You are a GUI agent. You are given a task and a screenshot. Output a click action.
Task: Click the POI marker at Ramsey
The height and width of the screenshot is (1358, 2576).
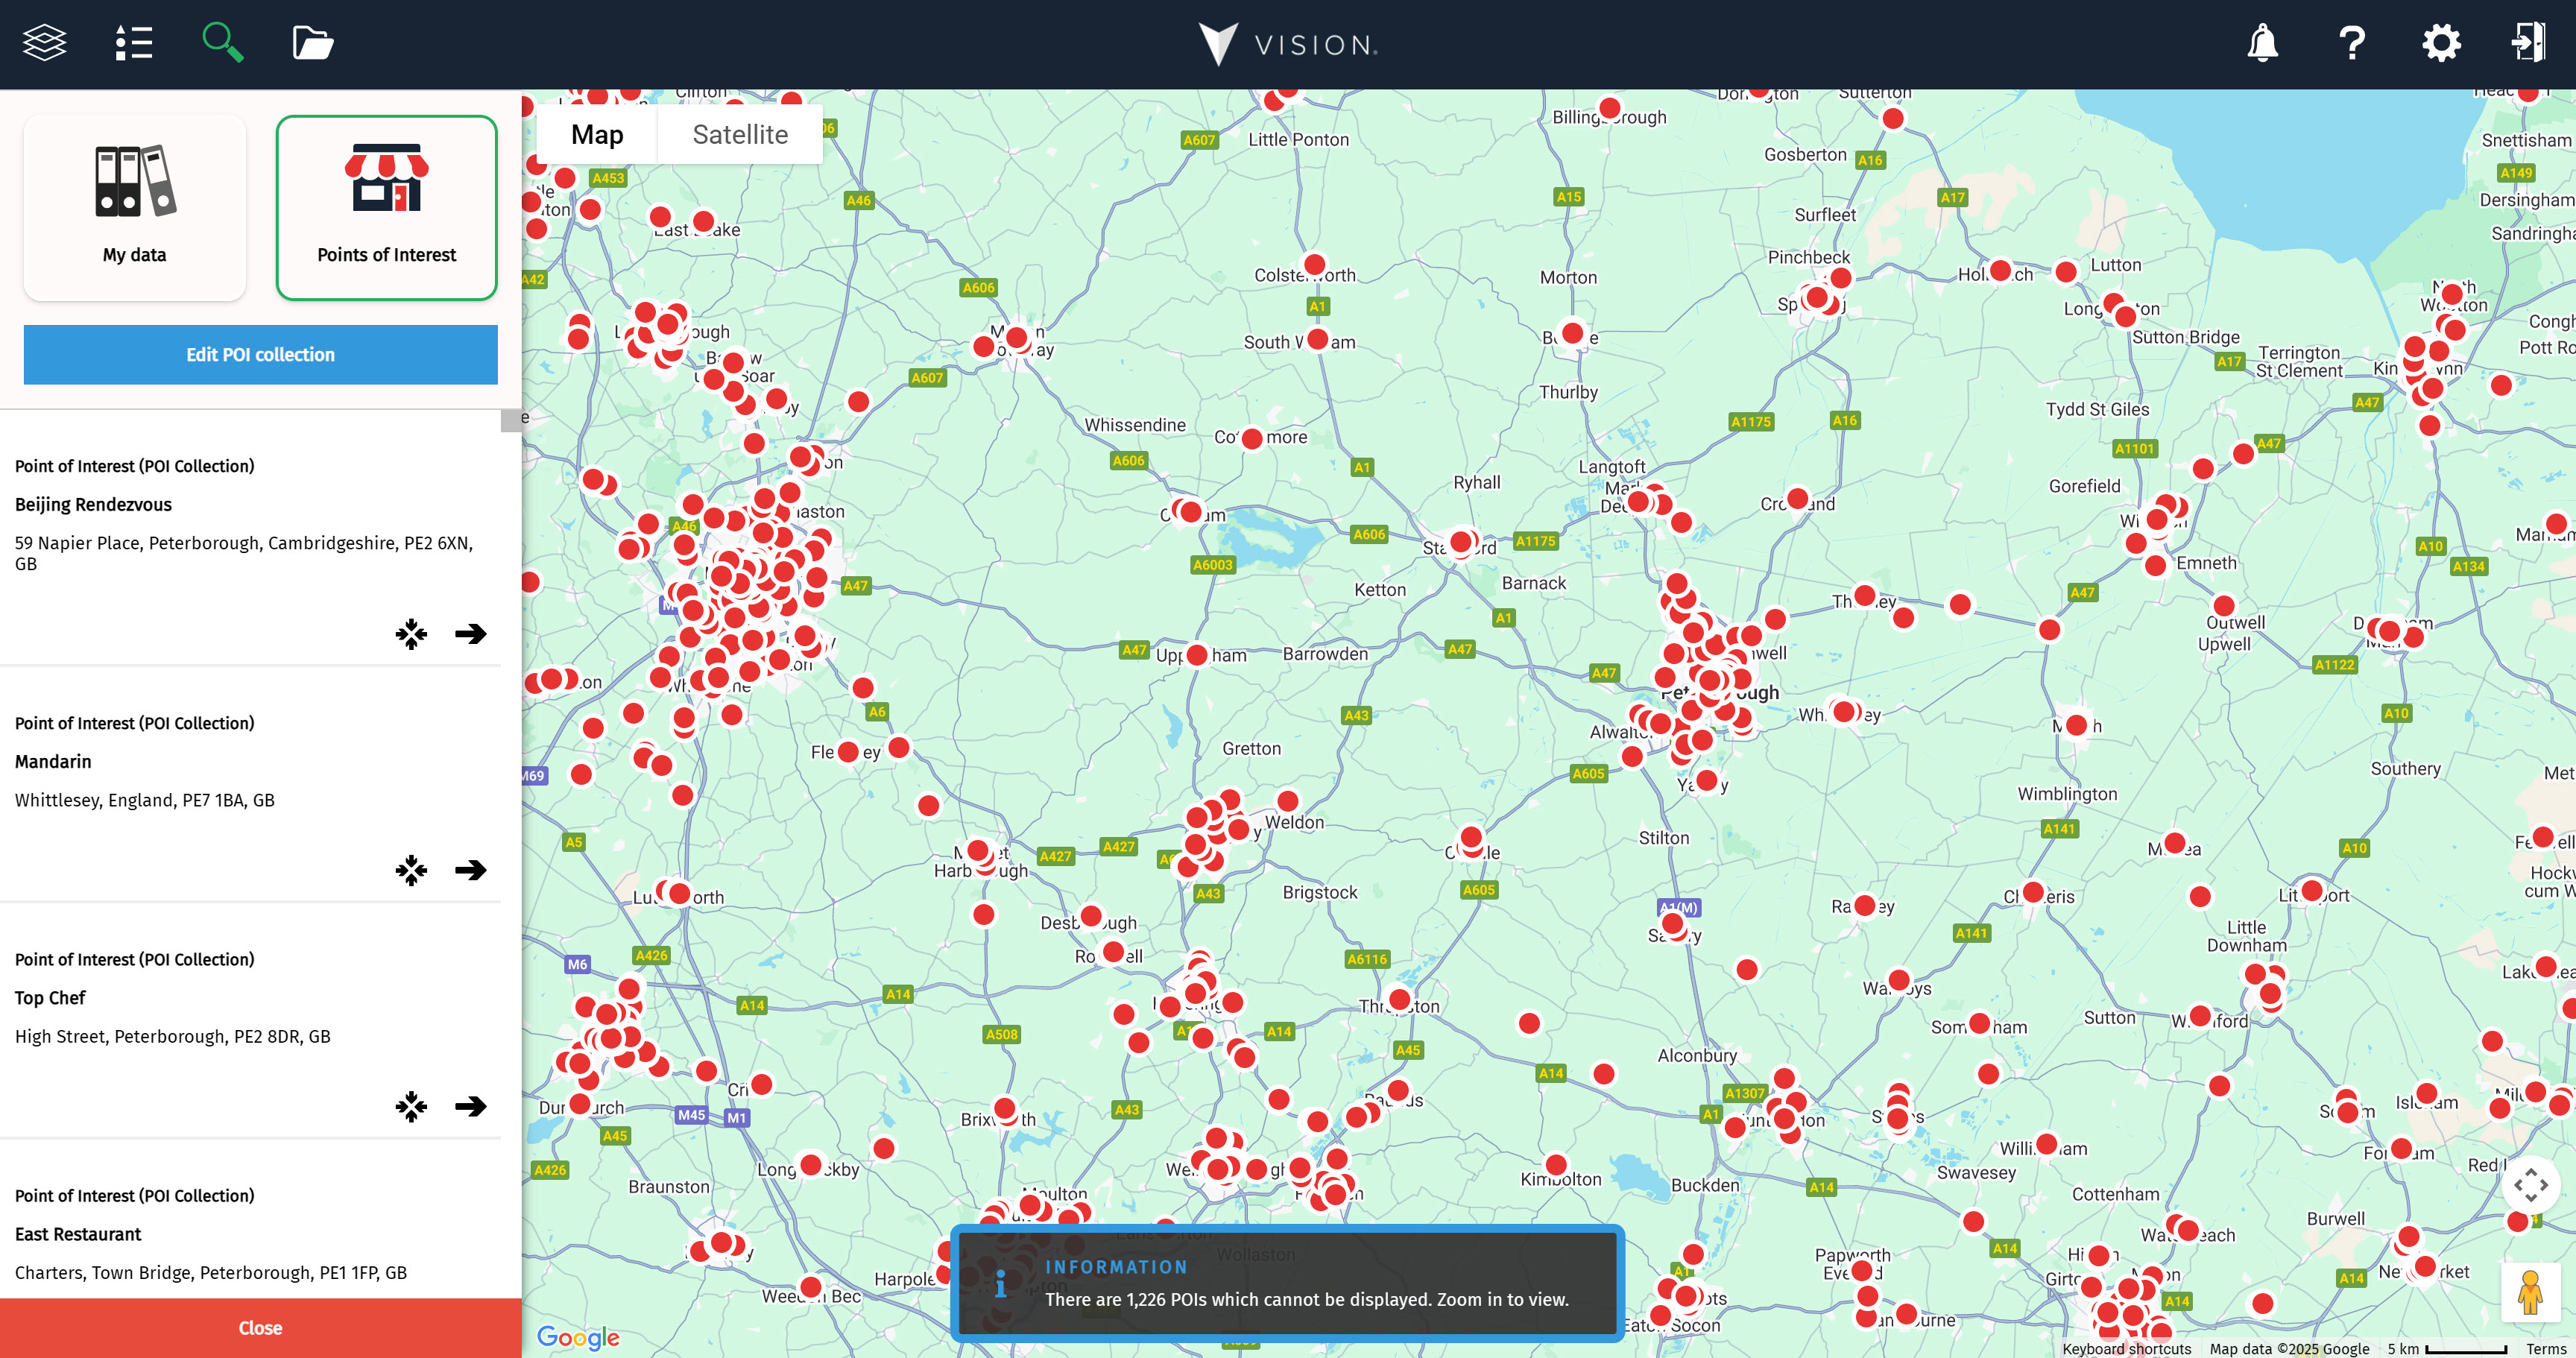pos(1865,905)
